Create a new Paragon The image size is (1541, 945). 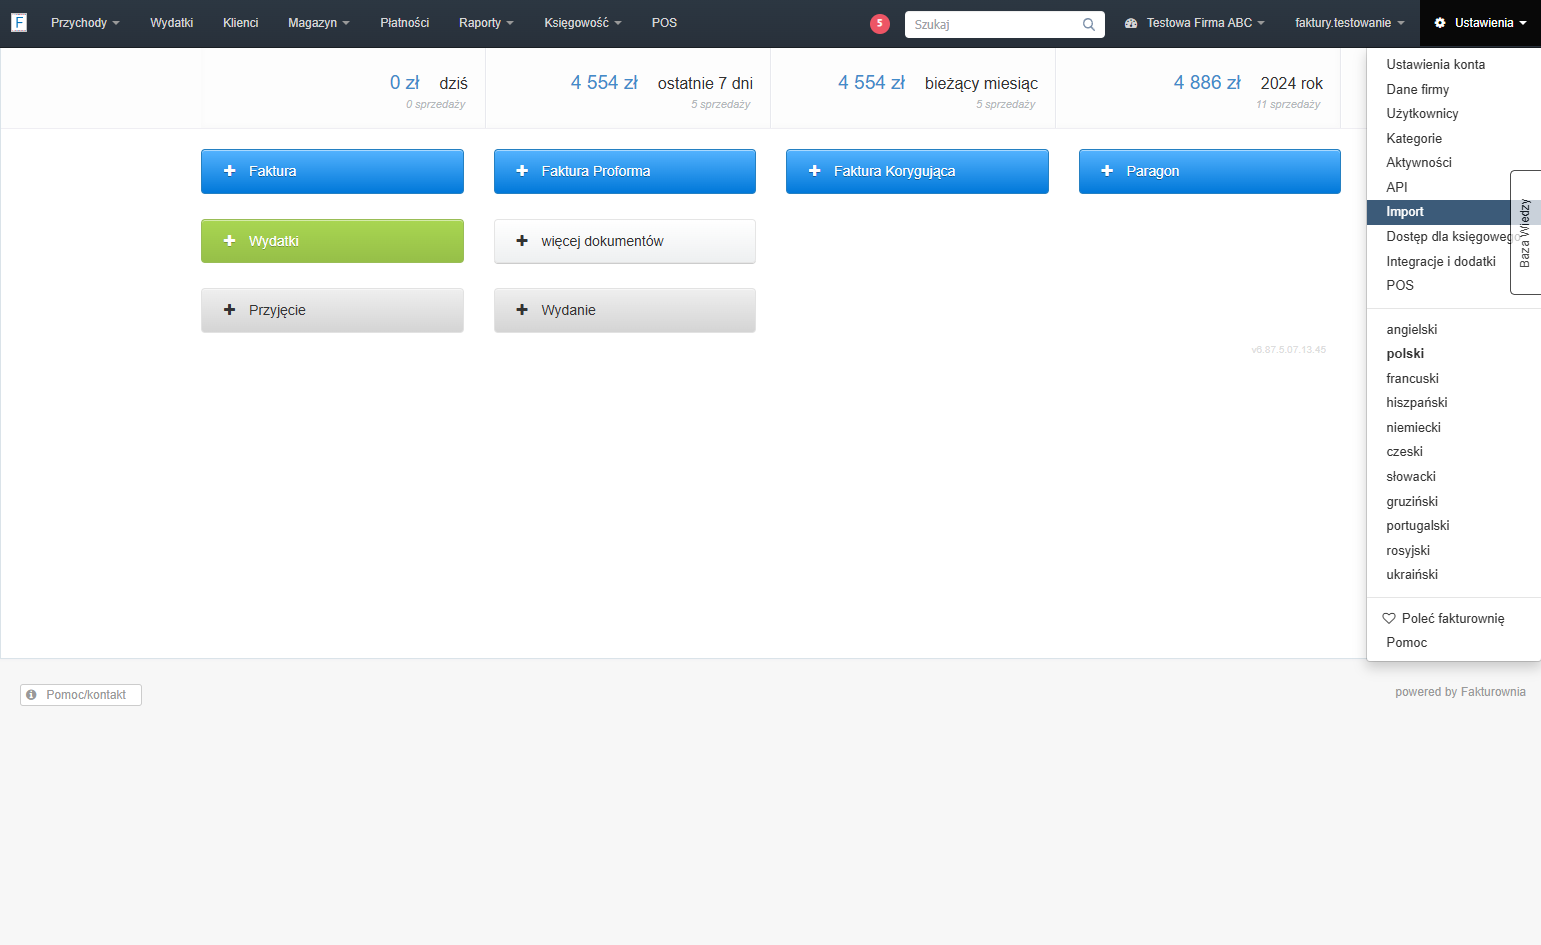1210,171
